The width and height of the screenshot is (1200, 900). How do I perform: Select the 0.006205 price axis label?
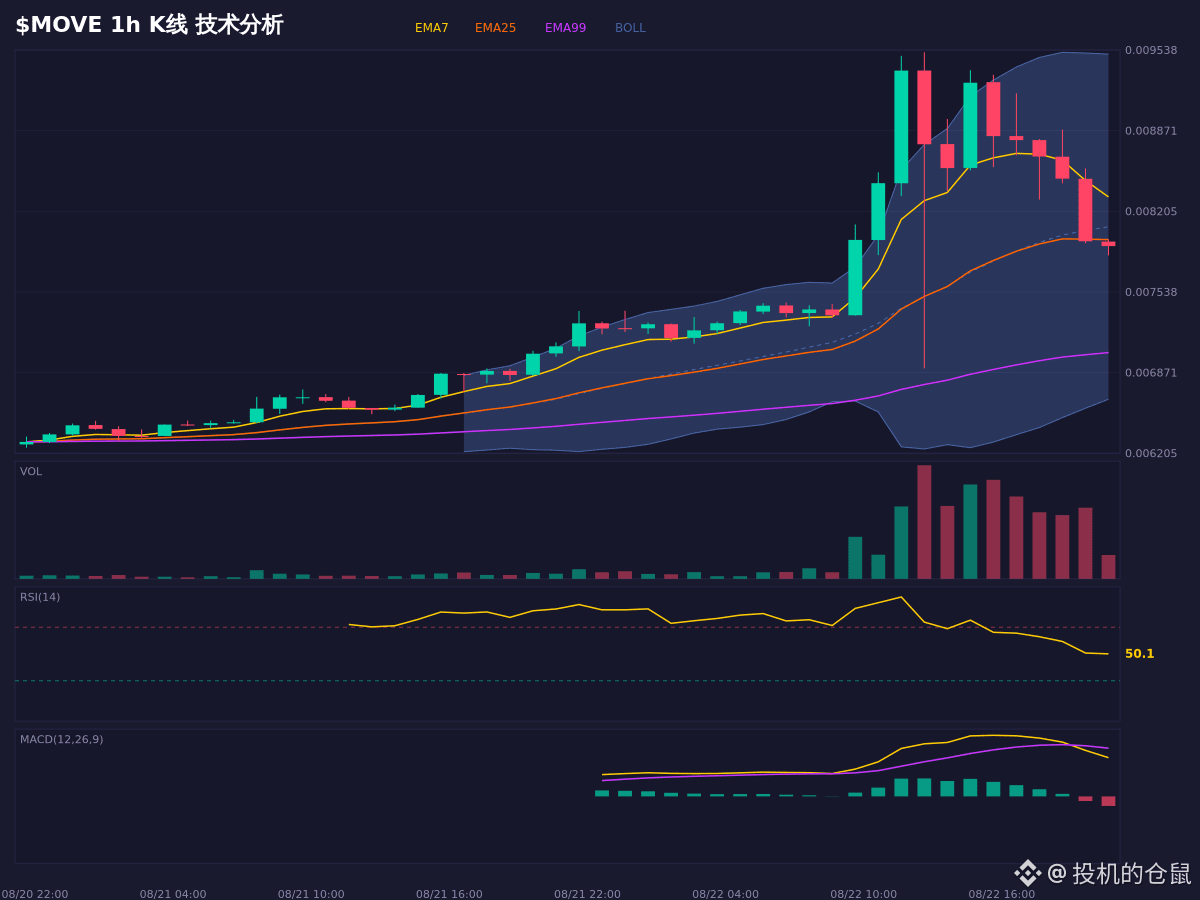[x=1151, y=453]
